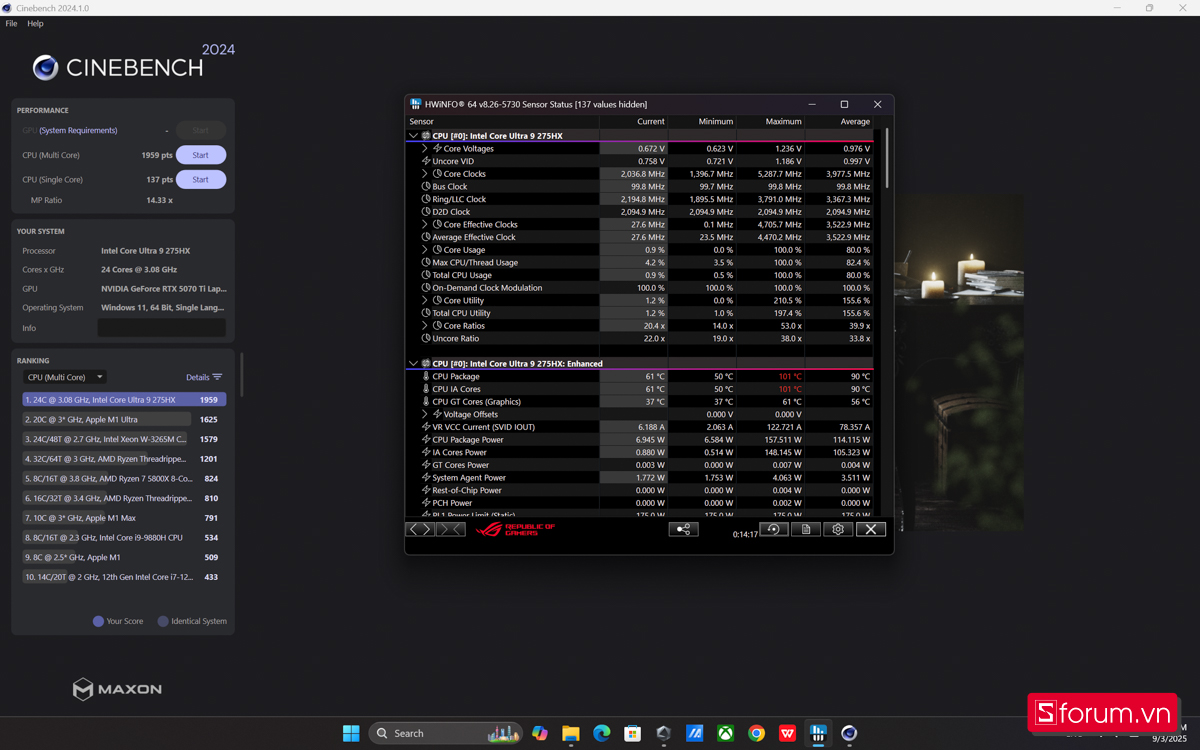The width and height of the screenshot is (1200, 750).
Task: Click the Republic of Gamers logo
Action: tap(515, 529)
